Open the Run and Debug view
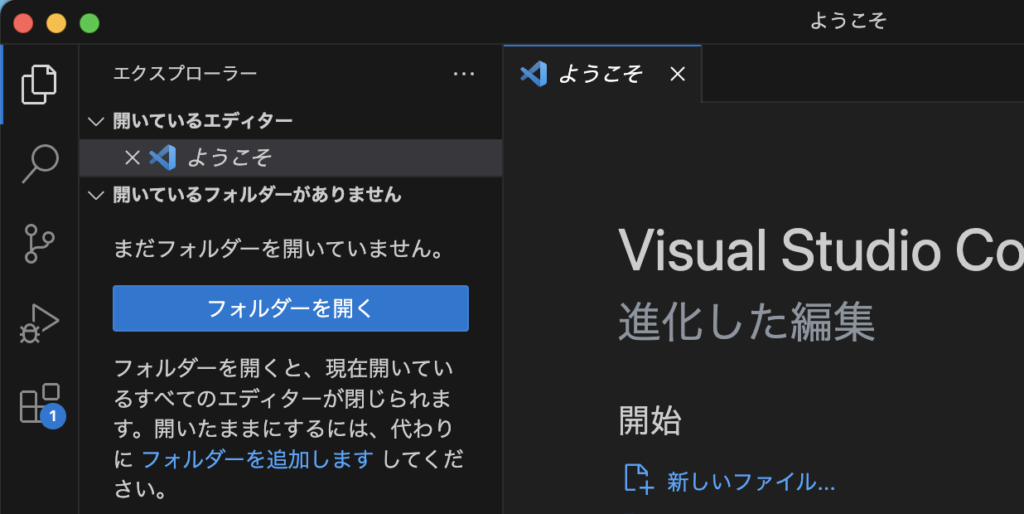The image size is (1024, 514). pos(39,324)
